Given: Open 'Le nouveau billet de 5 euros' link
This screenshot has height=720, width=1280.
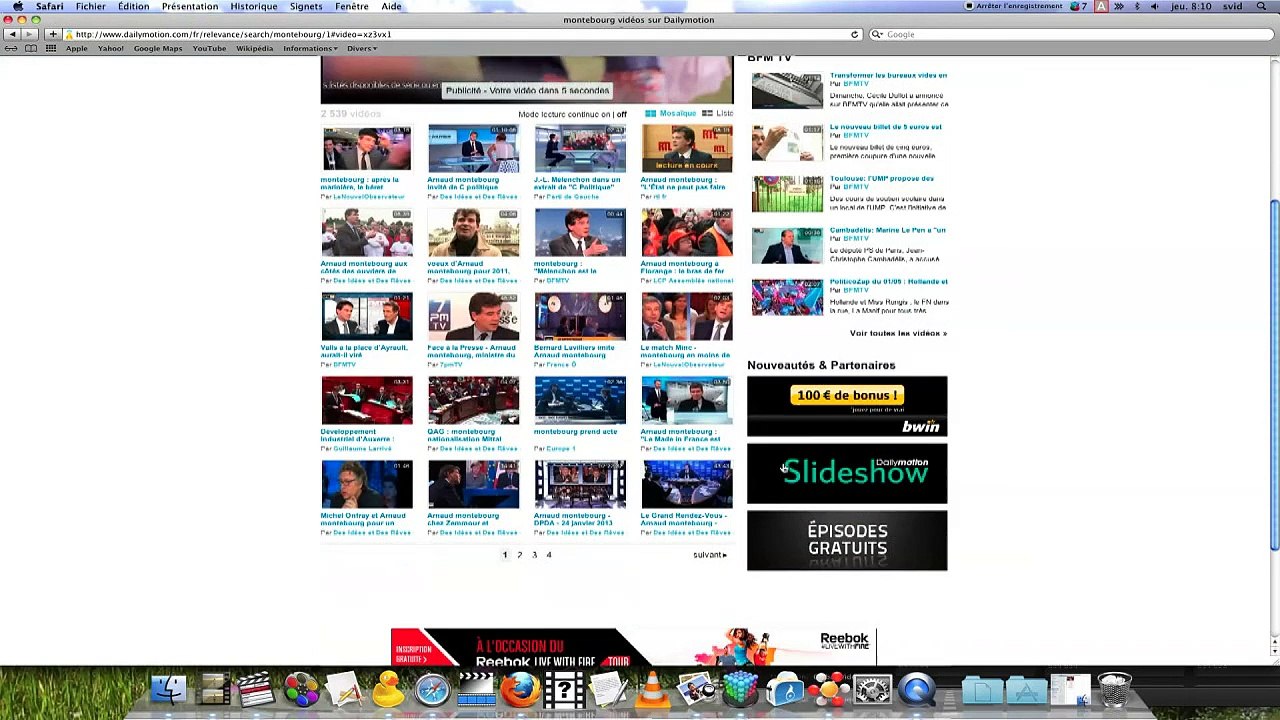Looking at the screenshot, I should pyautogui.click(x=885, y=127).
